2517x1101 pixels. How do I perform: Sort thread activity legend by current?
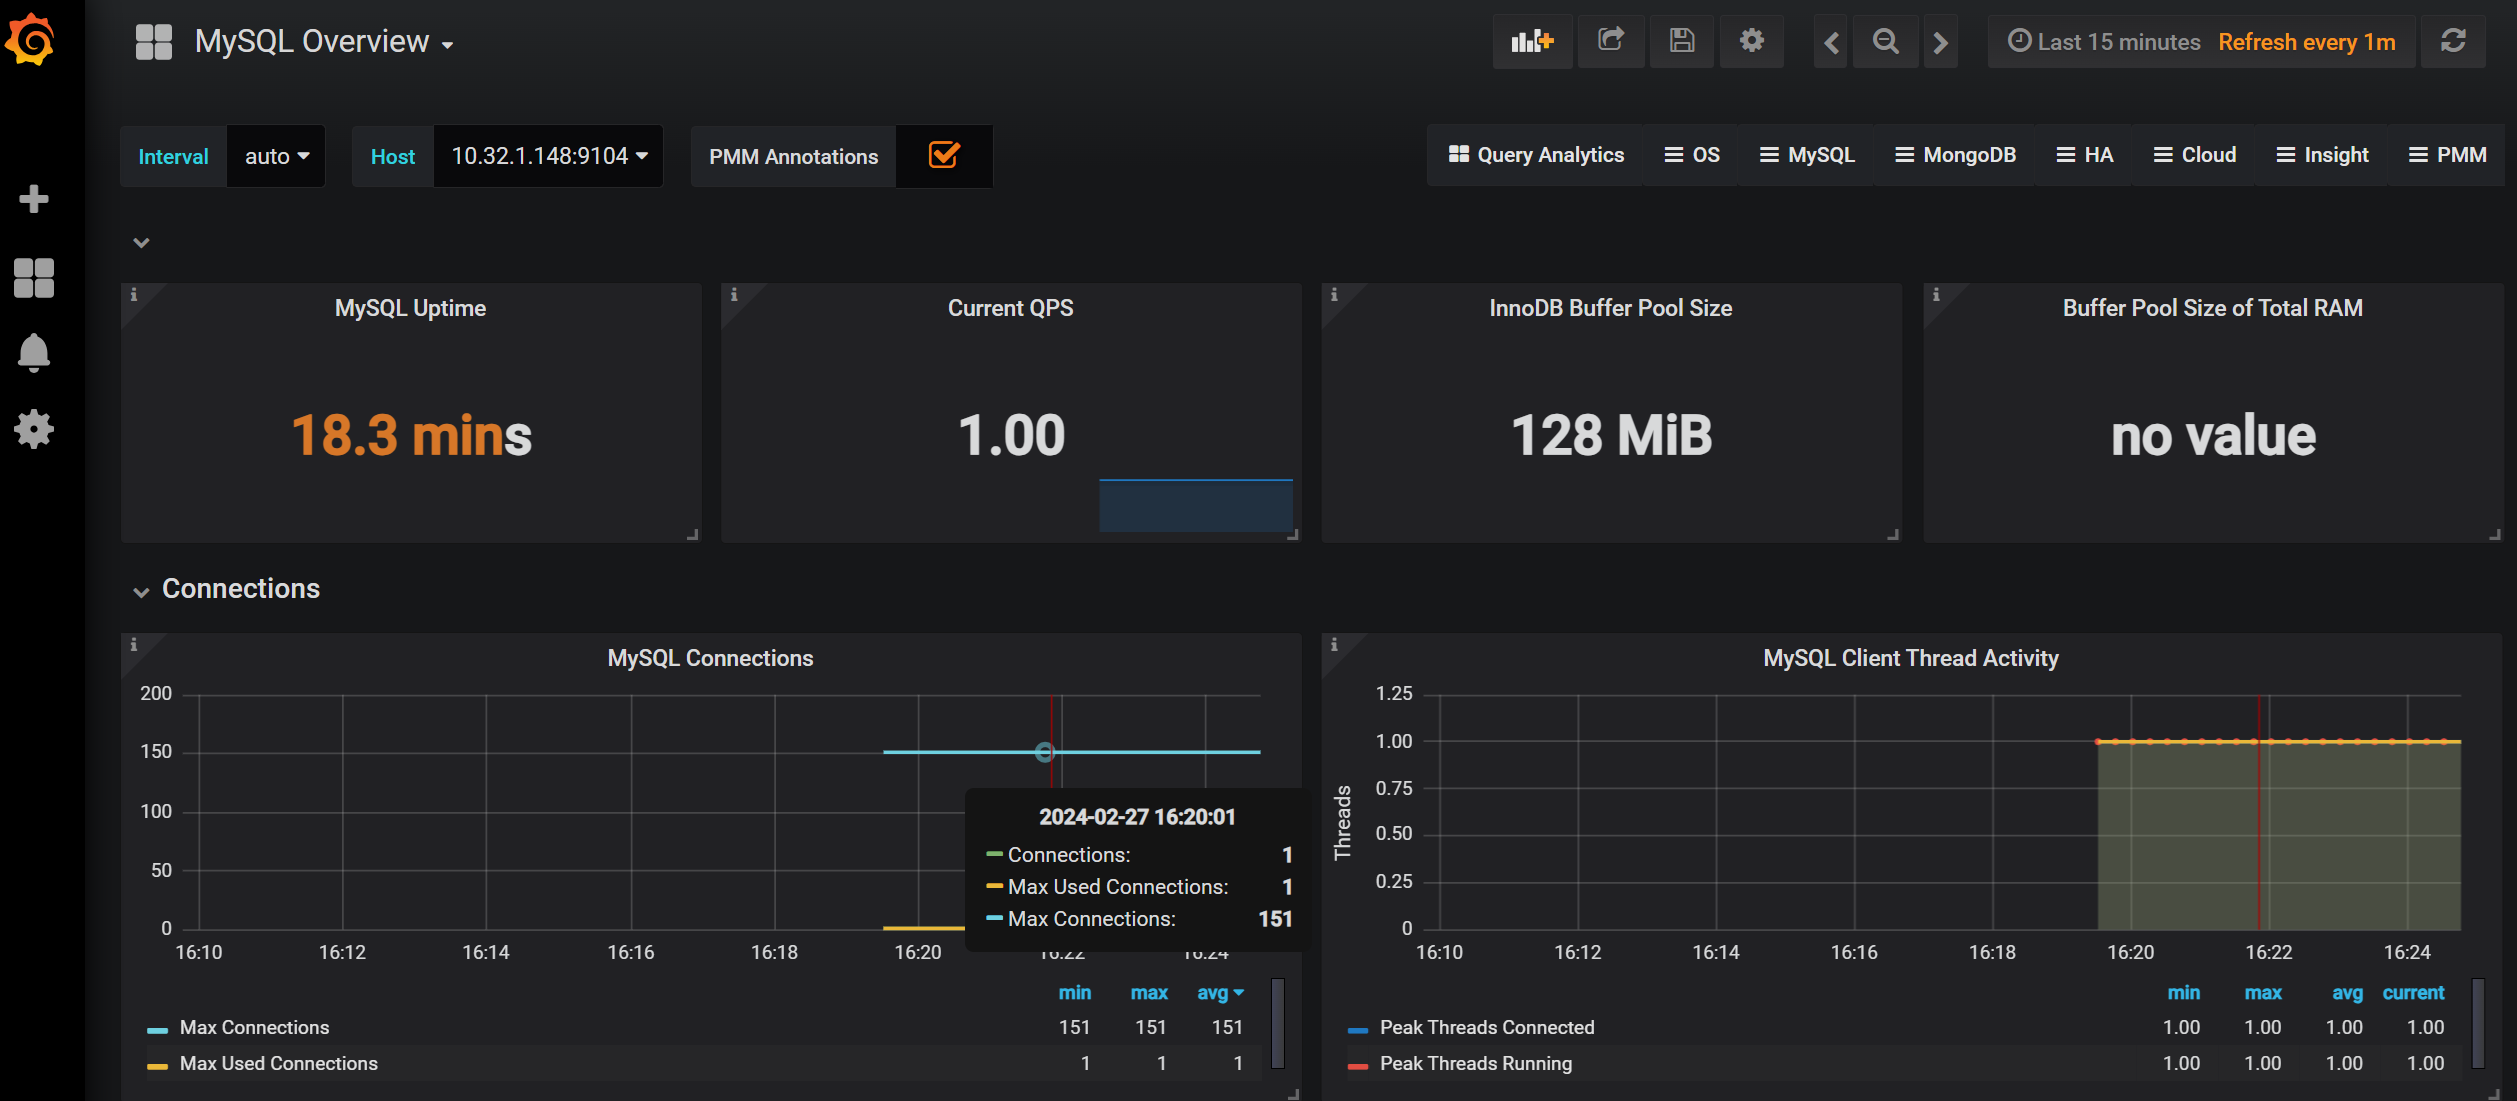(x=2413, y=993)
